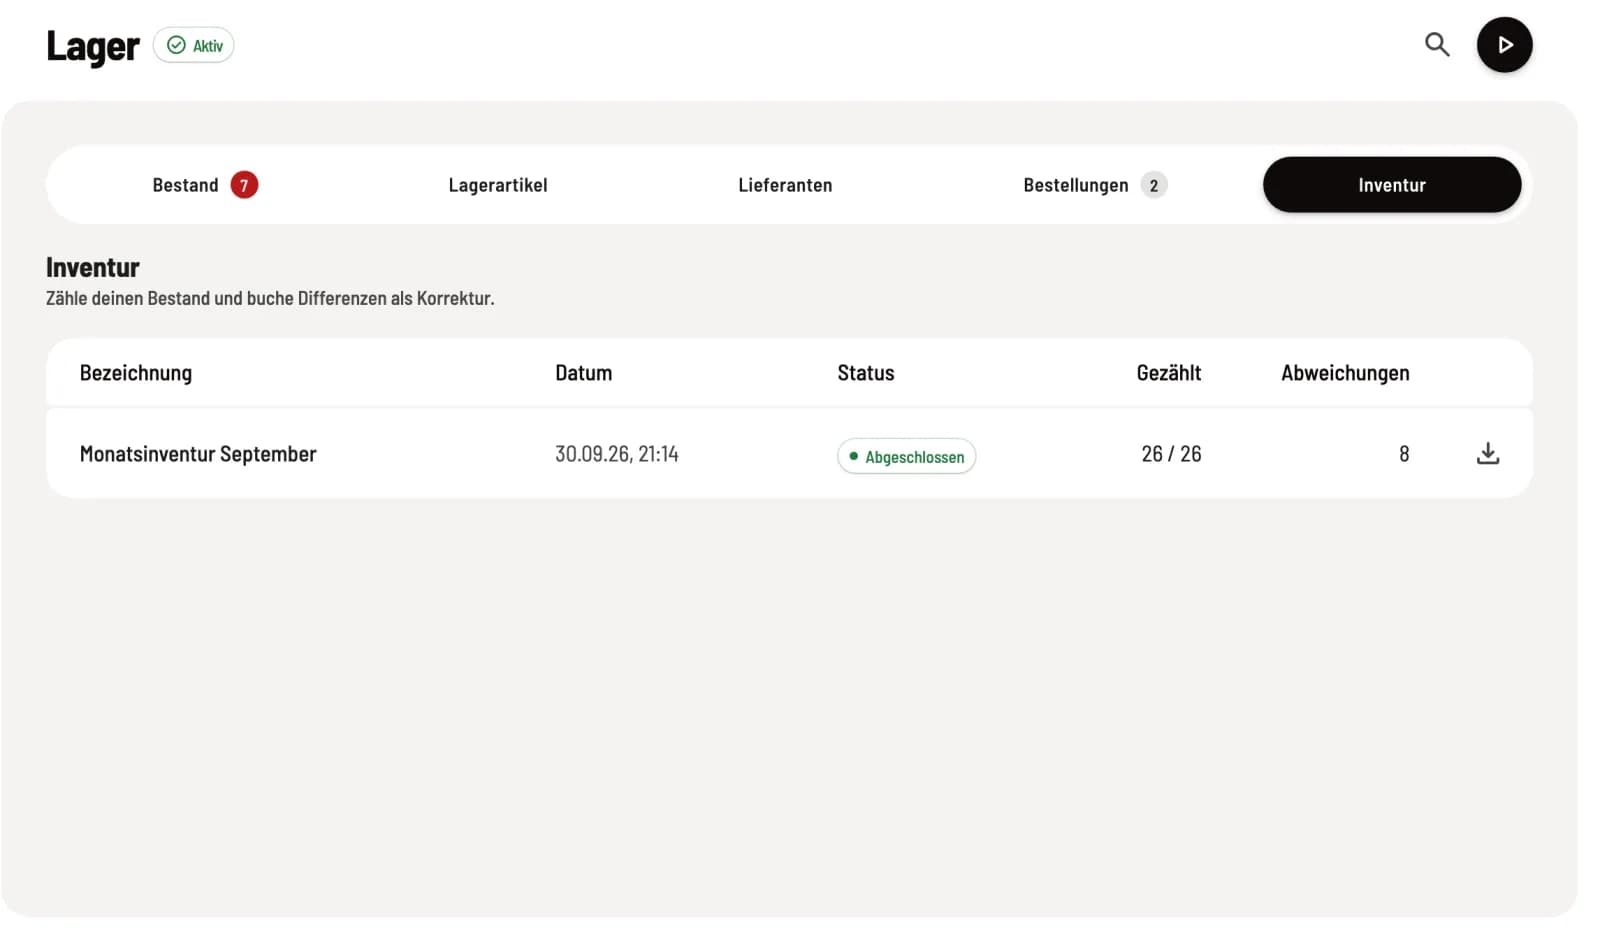Open the Lagerartikel tab
The height and width of the screenshot is (930, 1600).
tap(498, 185)
